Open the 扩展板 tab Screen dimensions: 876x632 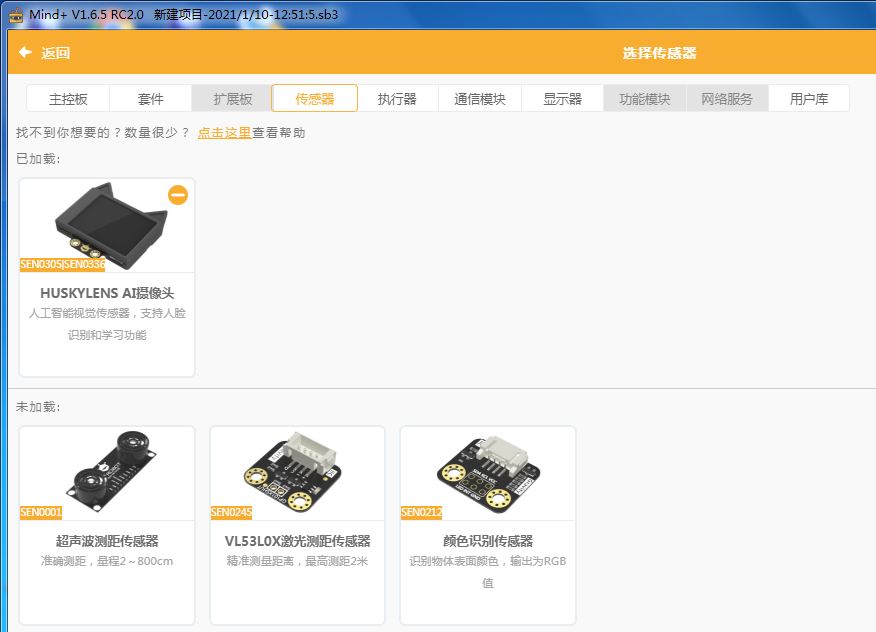coord(232,99)
